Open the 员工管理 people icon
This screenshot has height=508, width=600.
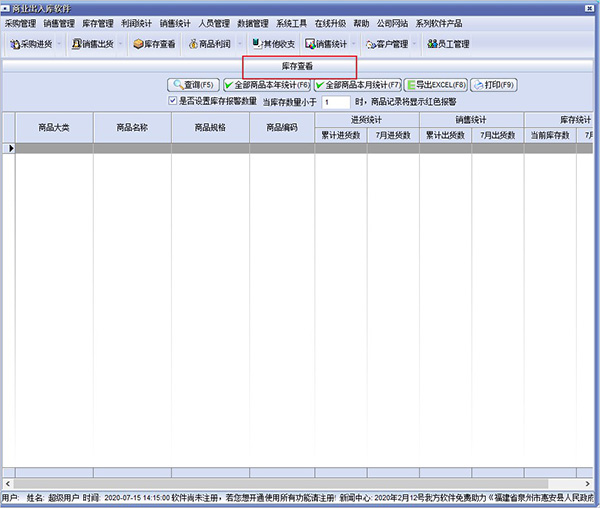click(x=432, y=44)
